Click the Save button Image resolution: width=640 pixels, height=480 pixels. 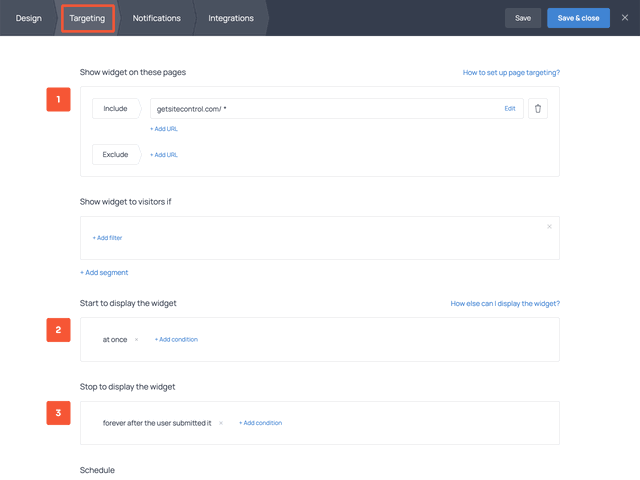[x=523, y=18]
